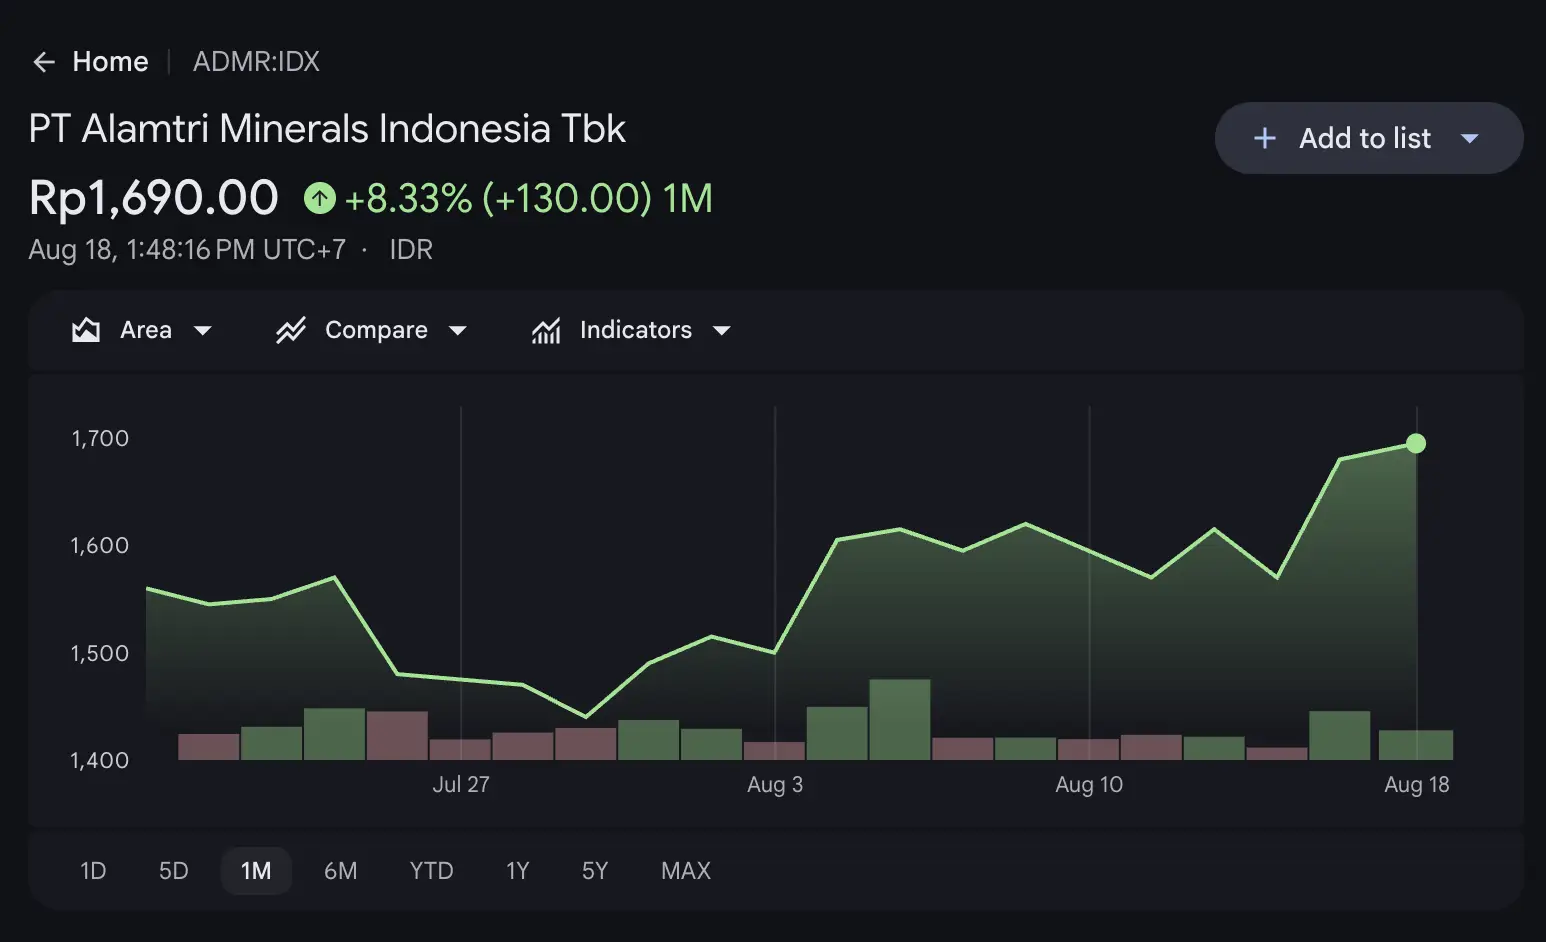This screenshot has width=1546, height=942.
Task: Select the MAX time range tab
Action: click(686, 871)
